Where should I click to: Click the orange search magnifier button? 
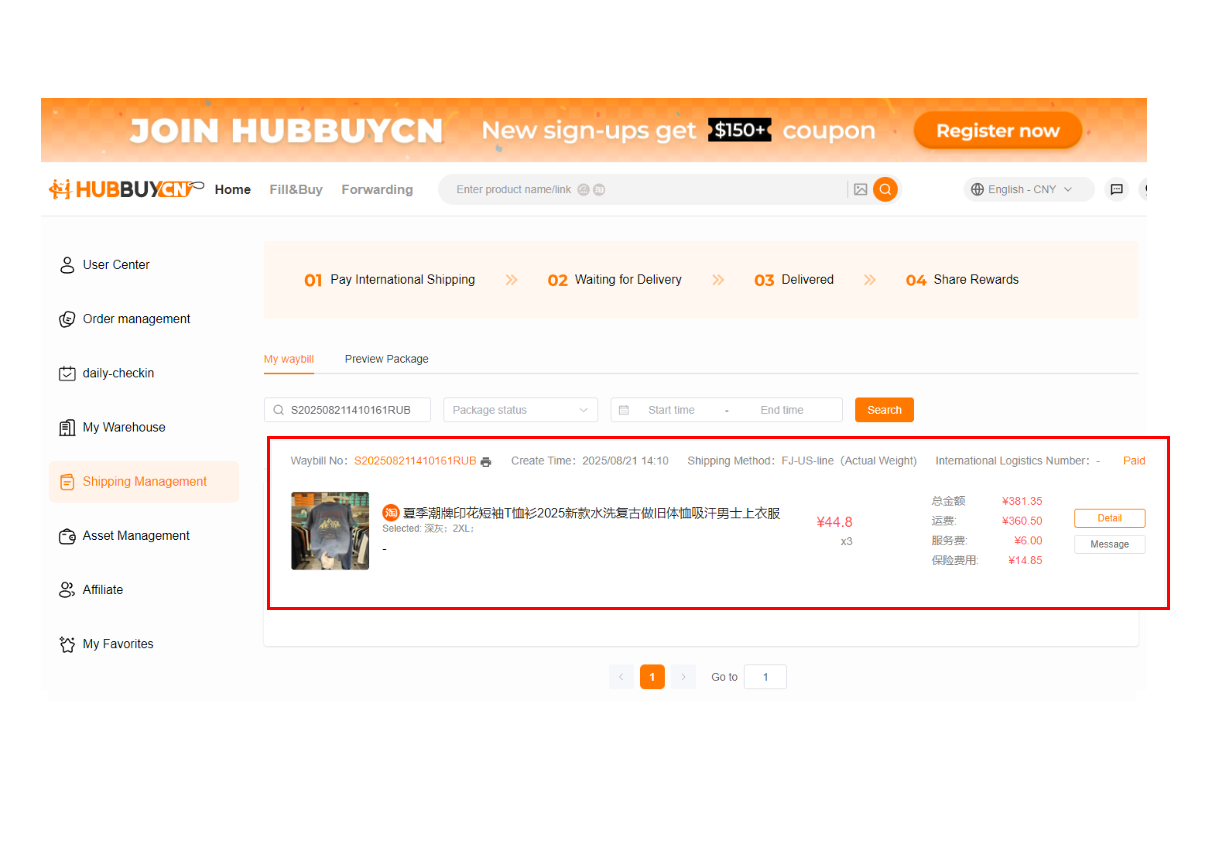(885, 190)
